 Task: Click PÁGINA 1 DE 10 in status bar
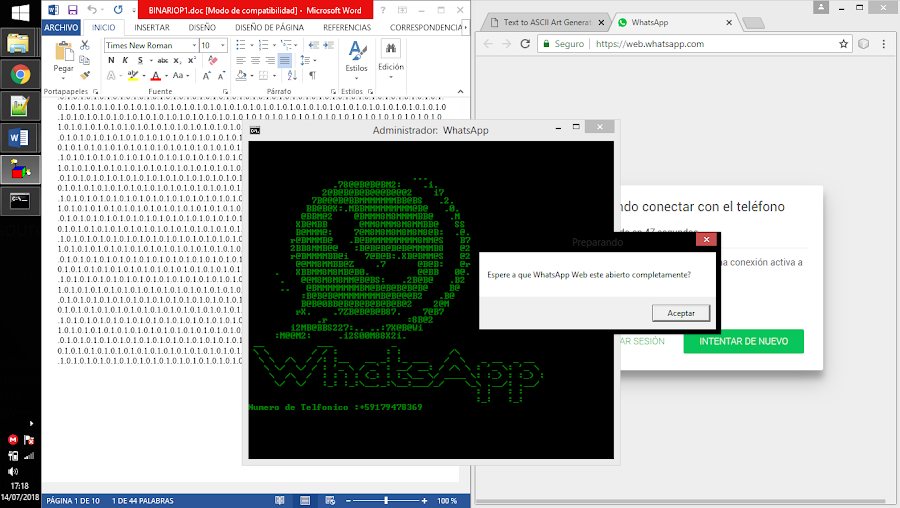pyautogui.click(x=73, y=501)
